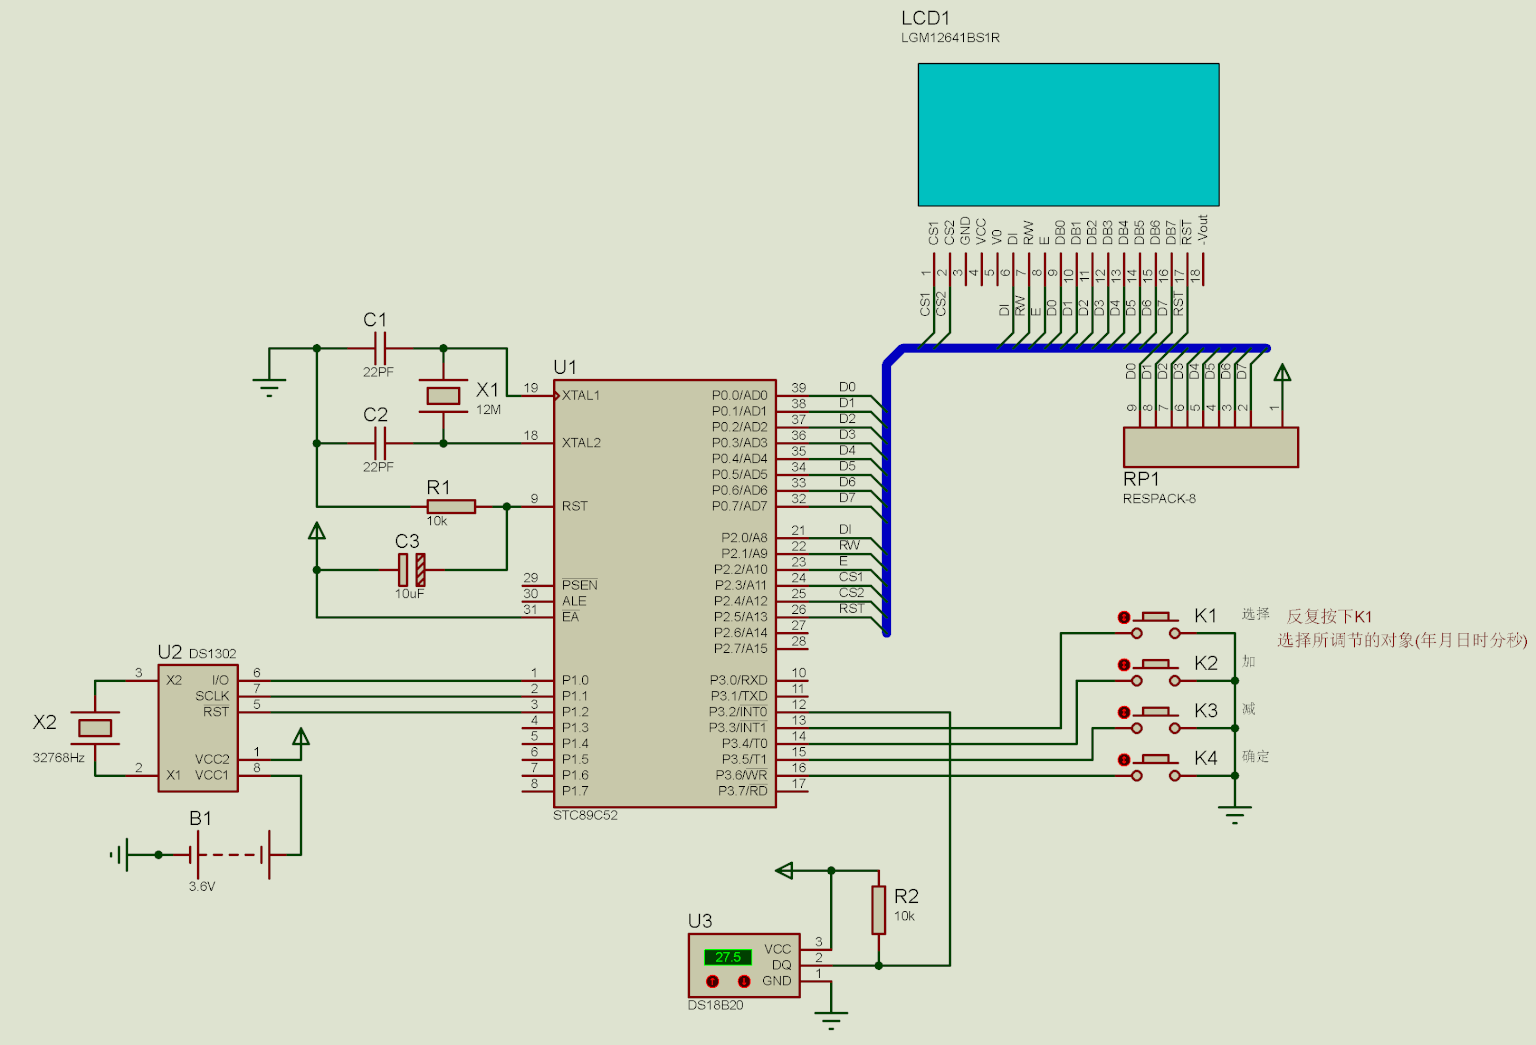The height and width of the screenshot is (1045, 1536).
Task: Click the DS18B20 increase temperature button
Action: [x=744, y=981]
